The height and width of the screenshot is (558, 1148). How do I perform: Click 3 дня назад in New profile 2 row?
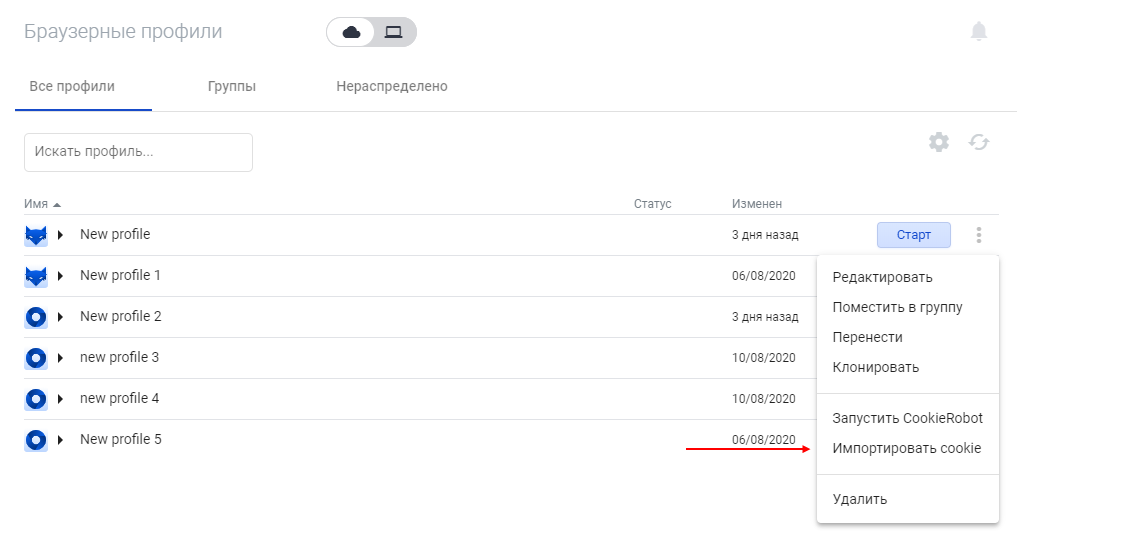point(765,317)
